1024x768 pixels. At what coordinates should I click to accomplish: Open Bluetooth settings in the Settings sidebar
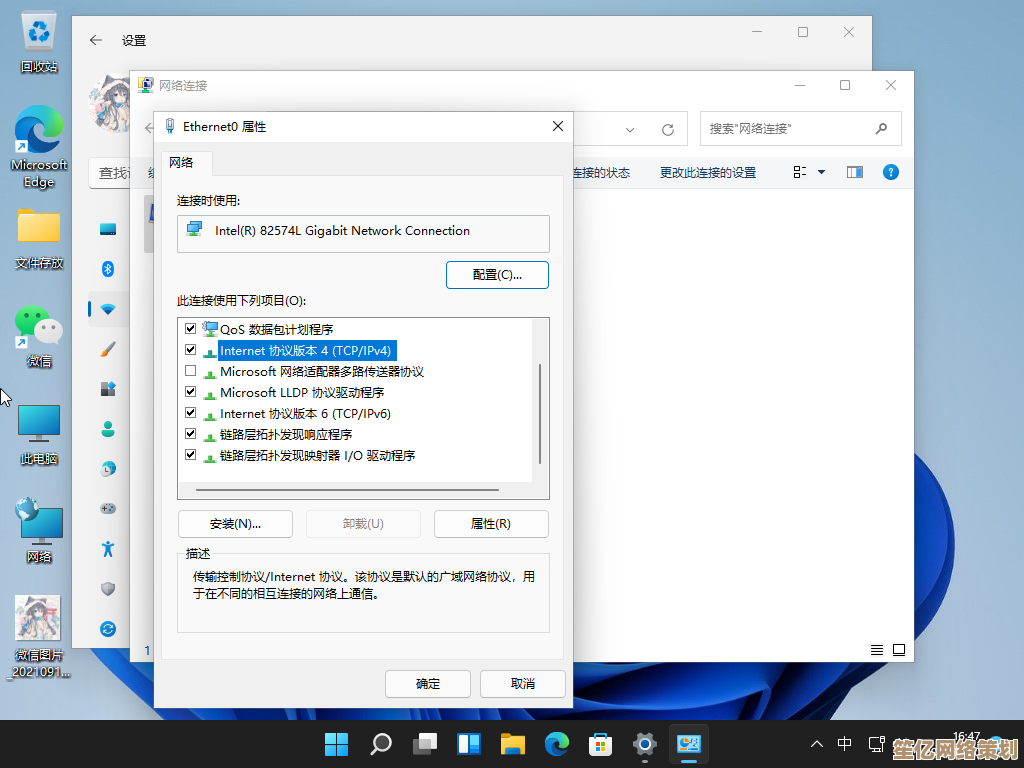click(x=108, y=269)
